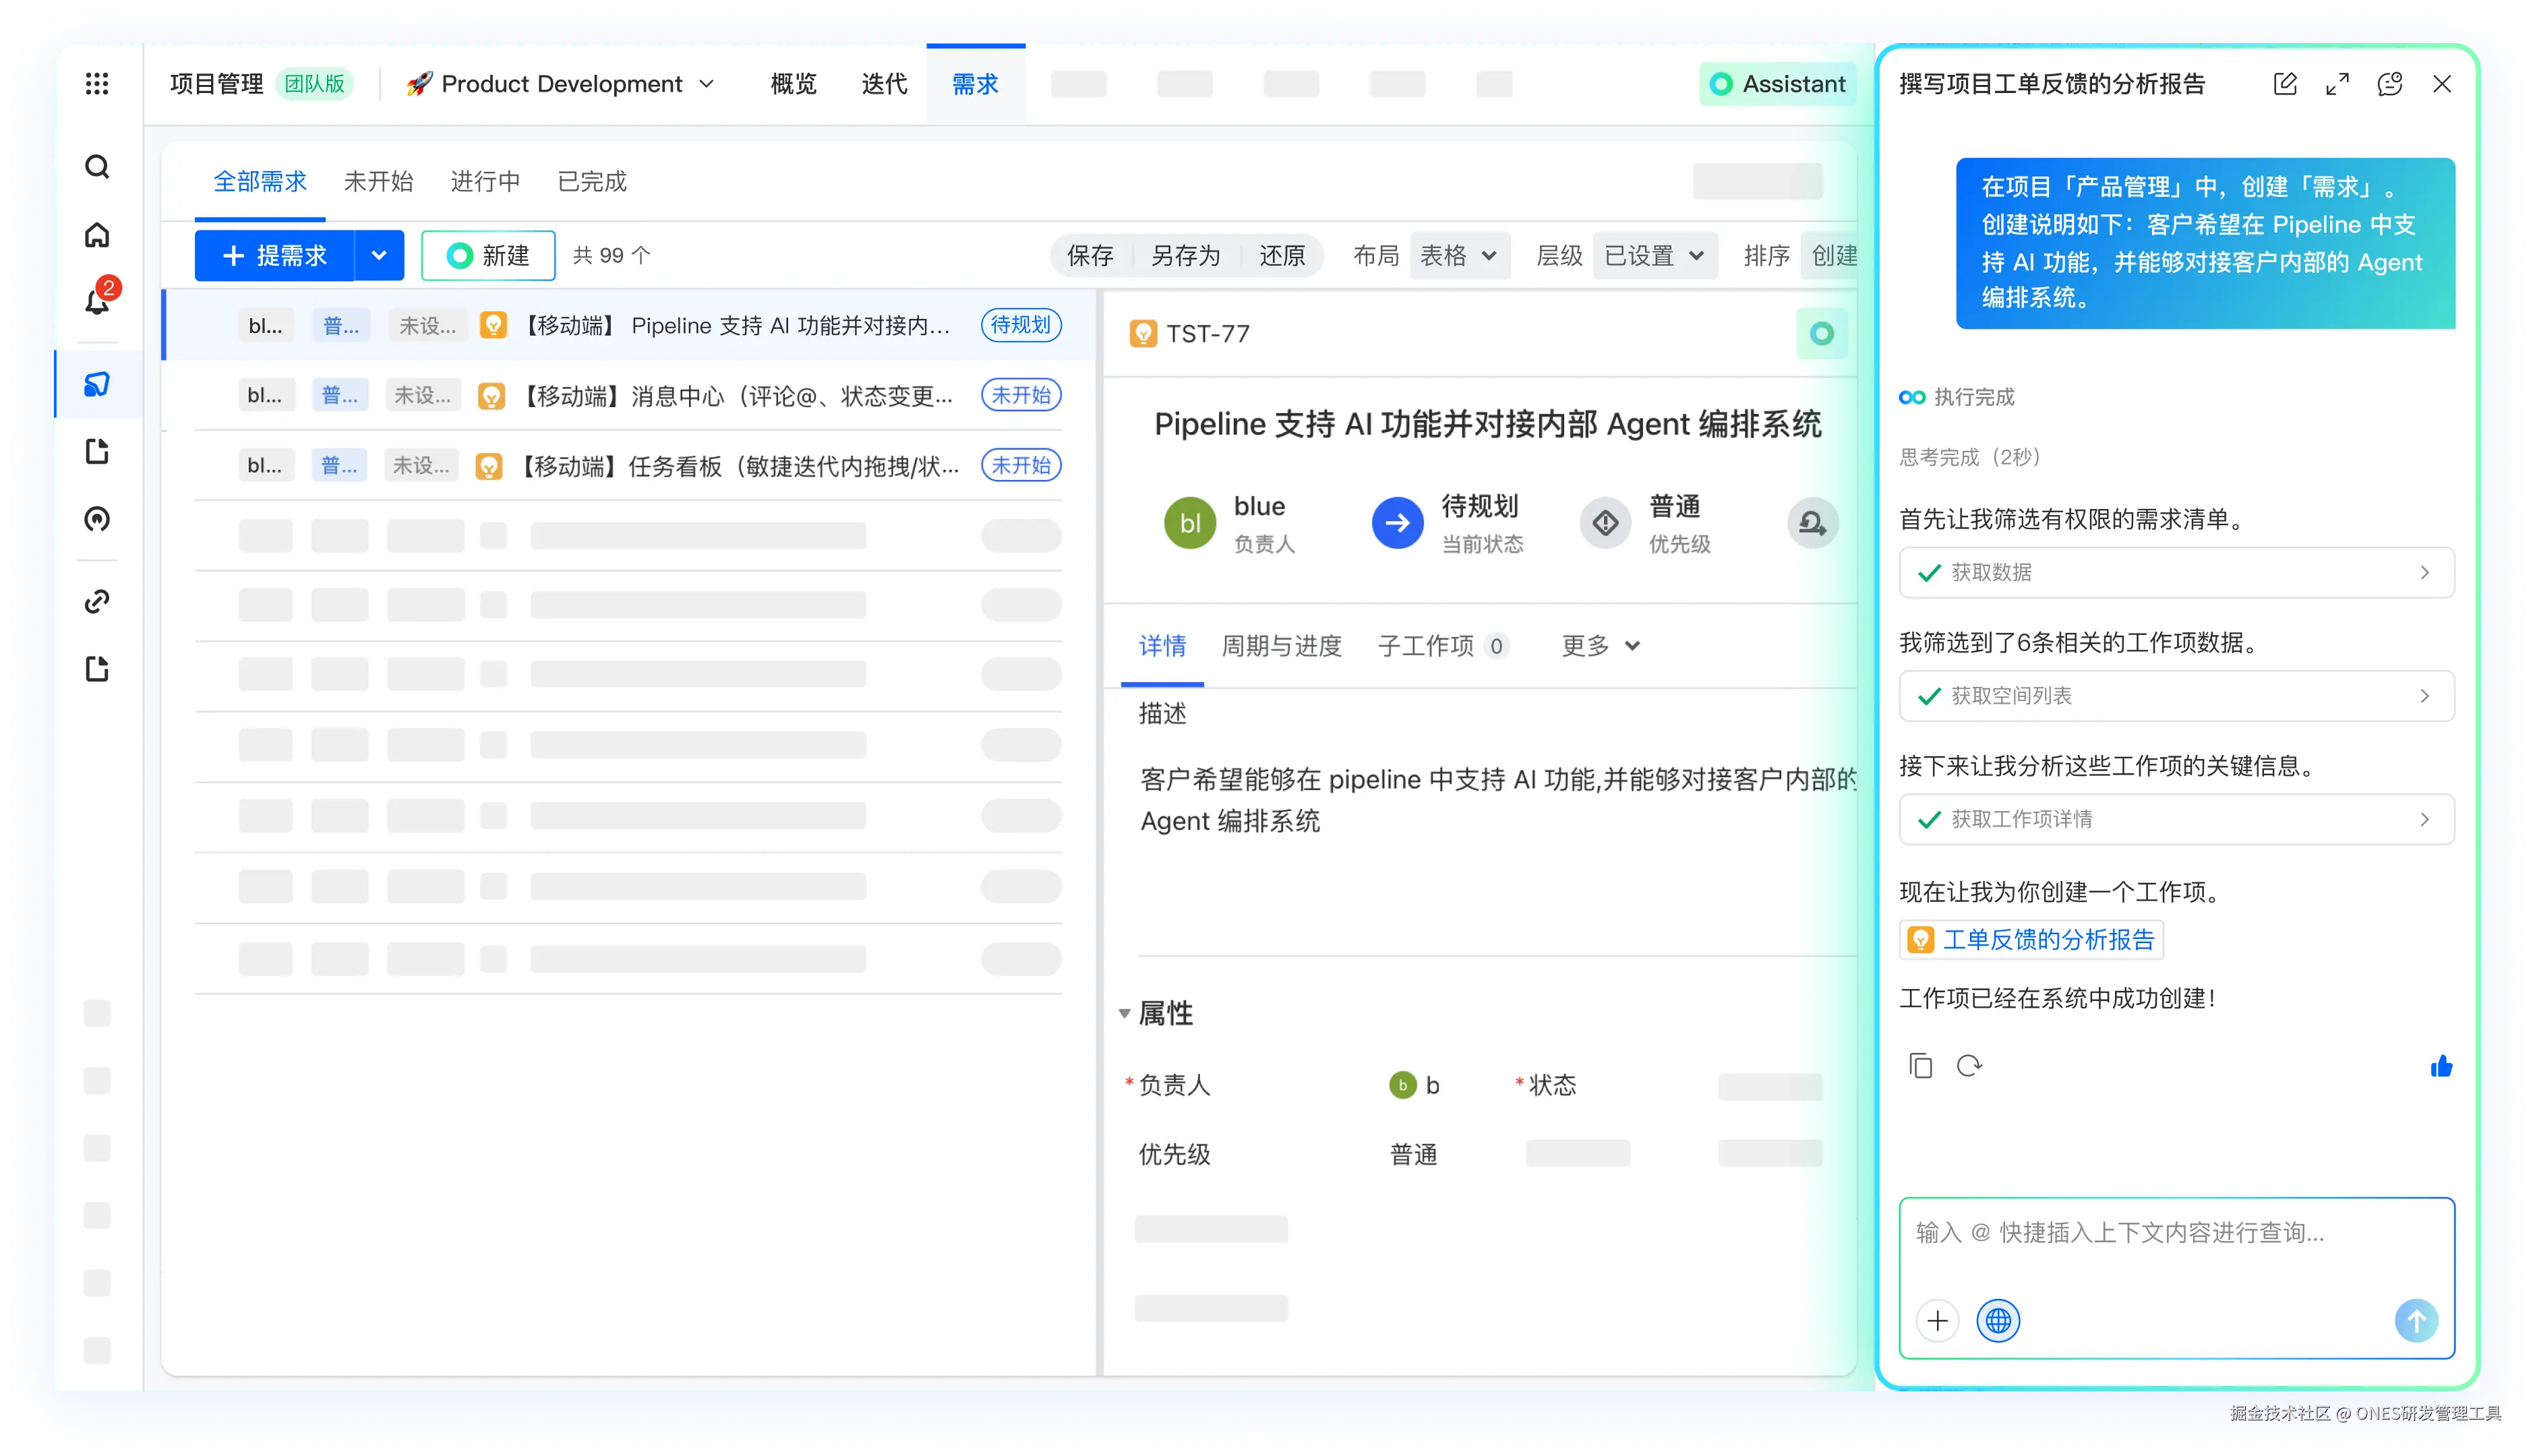Regenerate the assistant response
Viewport: 2535px width, 1456px height.
1969,1066
